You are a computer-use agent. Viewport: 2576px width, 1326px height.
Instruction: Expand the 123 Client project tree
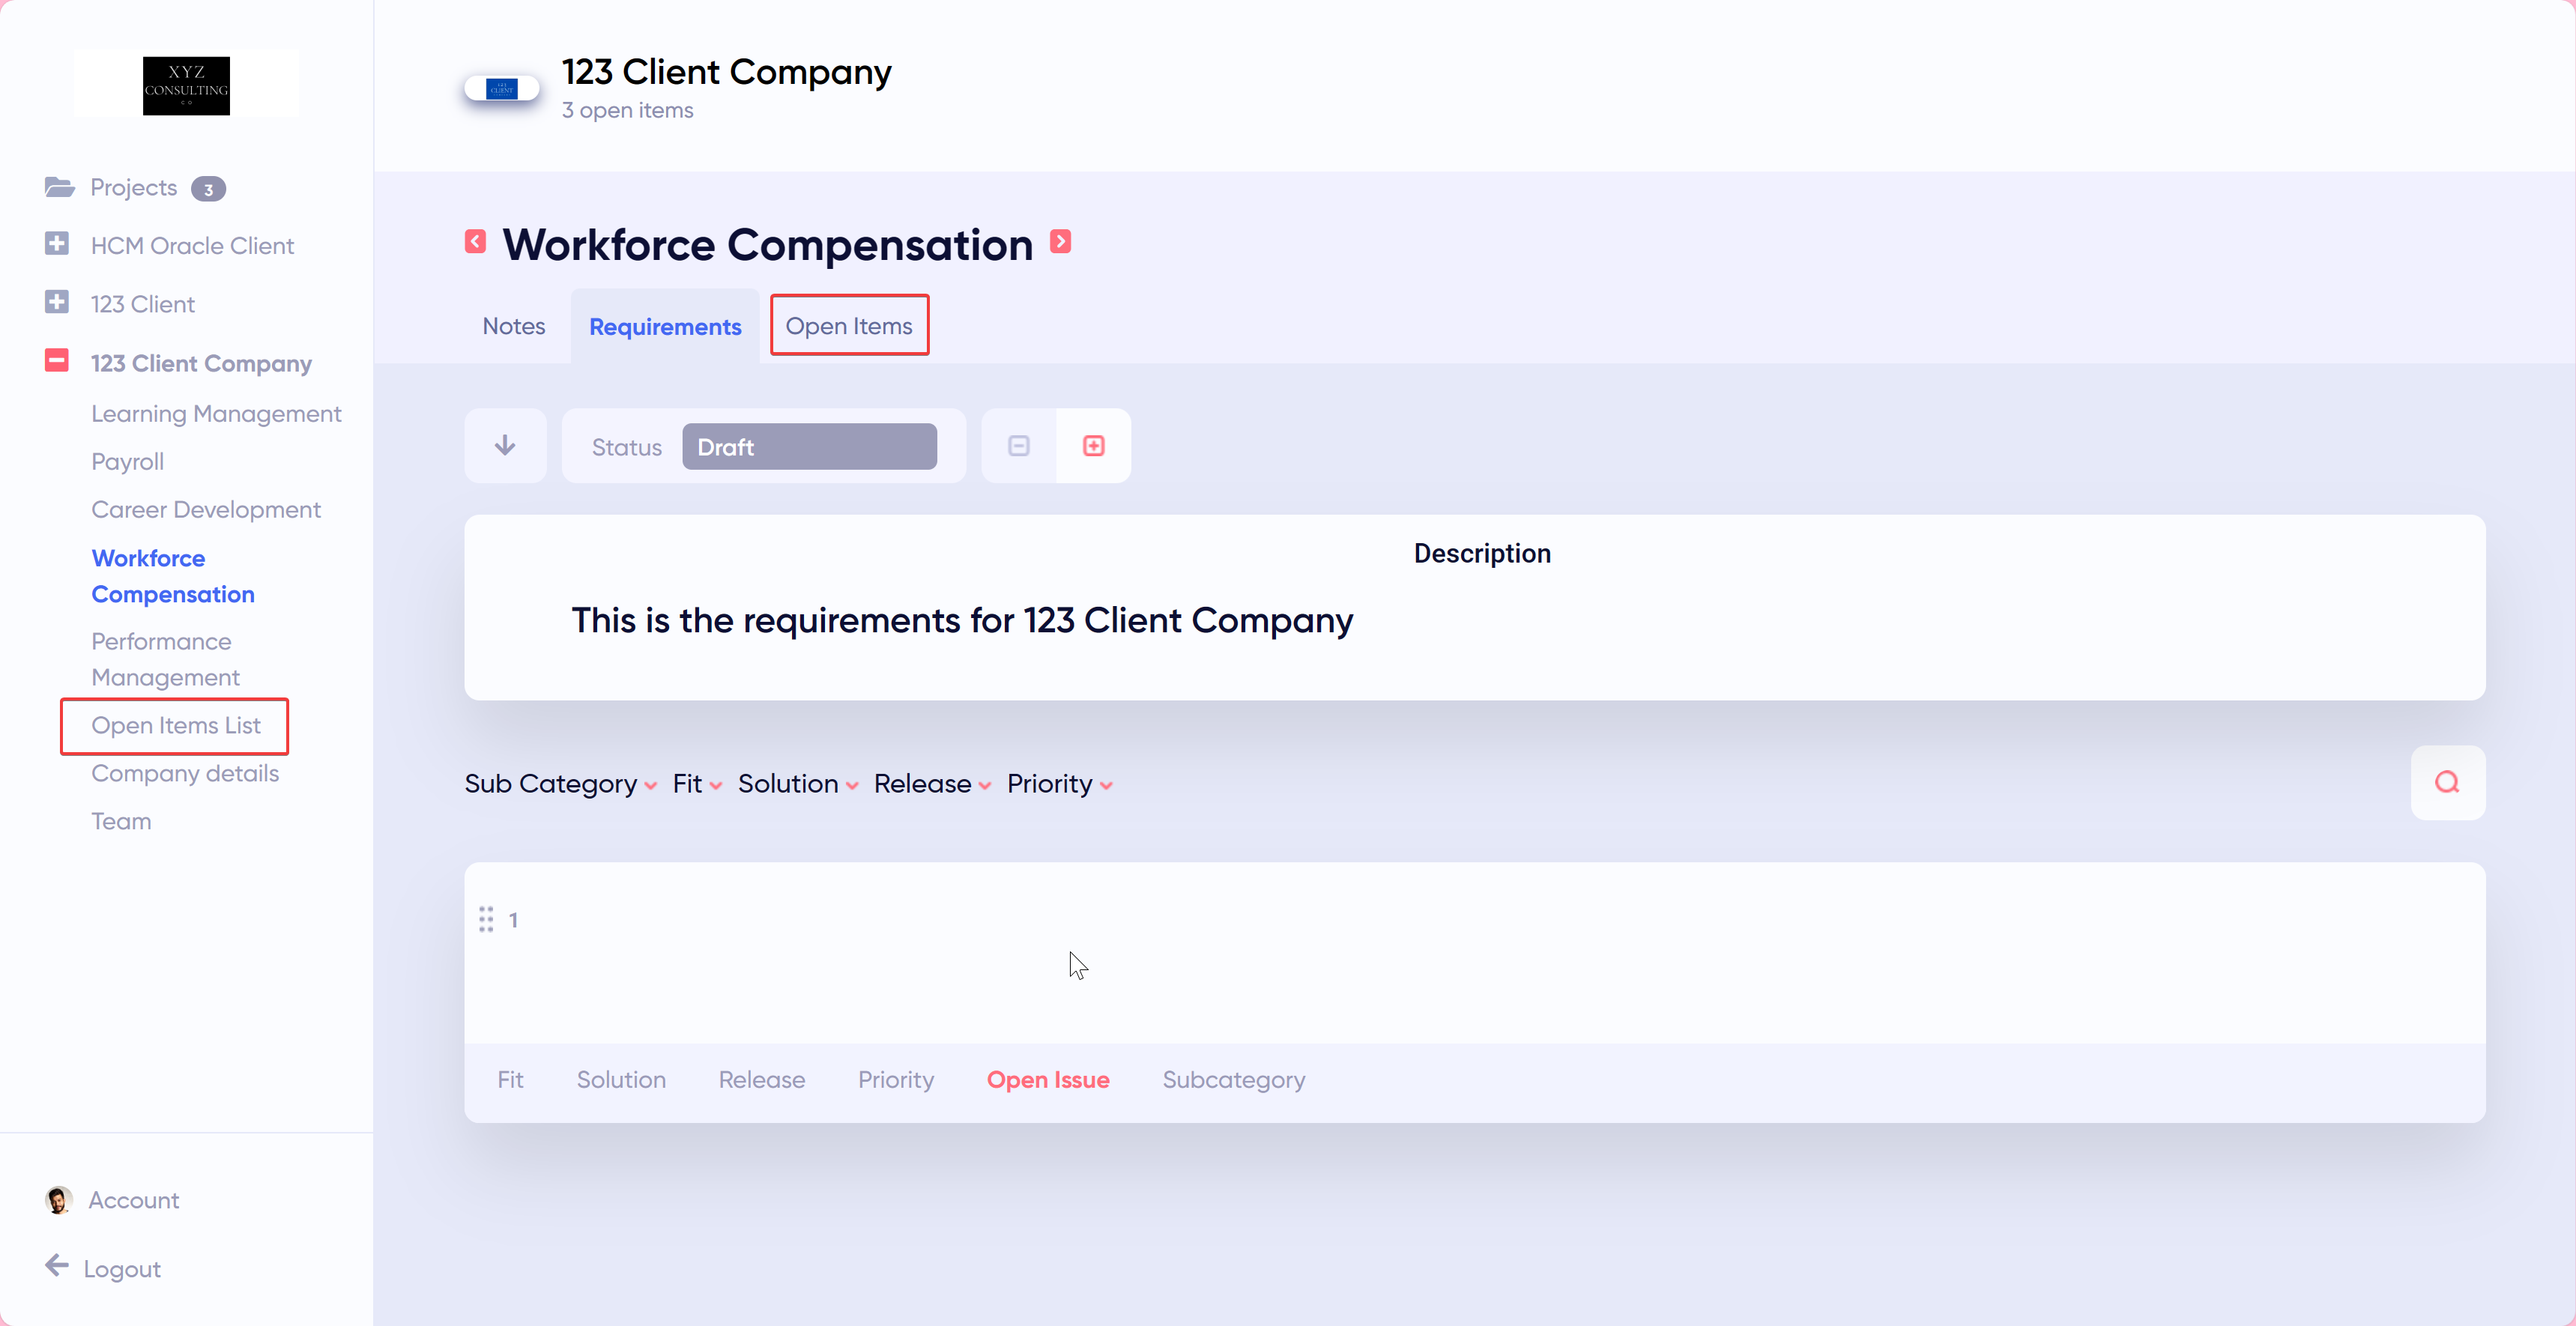pyautogui.click(x=57, y=303)
